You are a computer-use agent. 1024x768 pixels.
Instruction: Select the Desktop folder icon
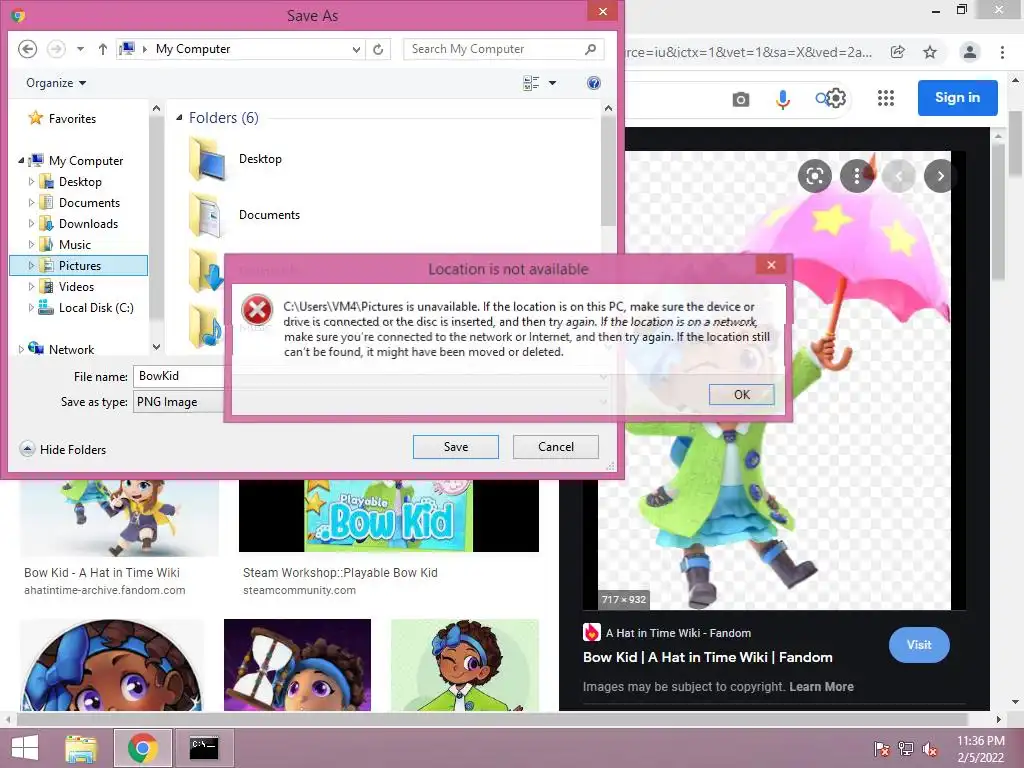207,159
